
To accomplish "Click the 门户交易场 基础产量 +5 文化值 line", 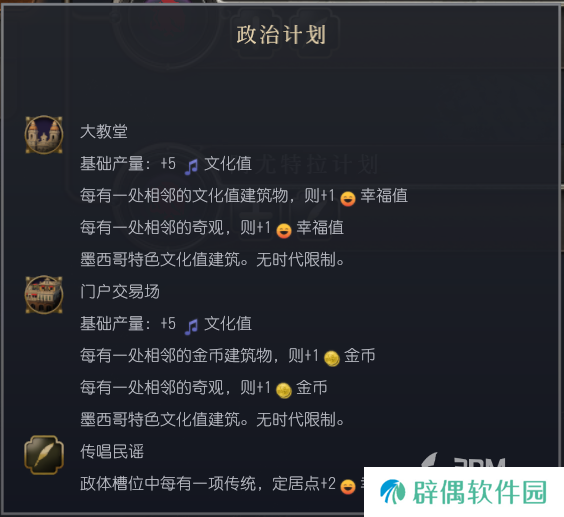I will point(166,324).
